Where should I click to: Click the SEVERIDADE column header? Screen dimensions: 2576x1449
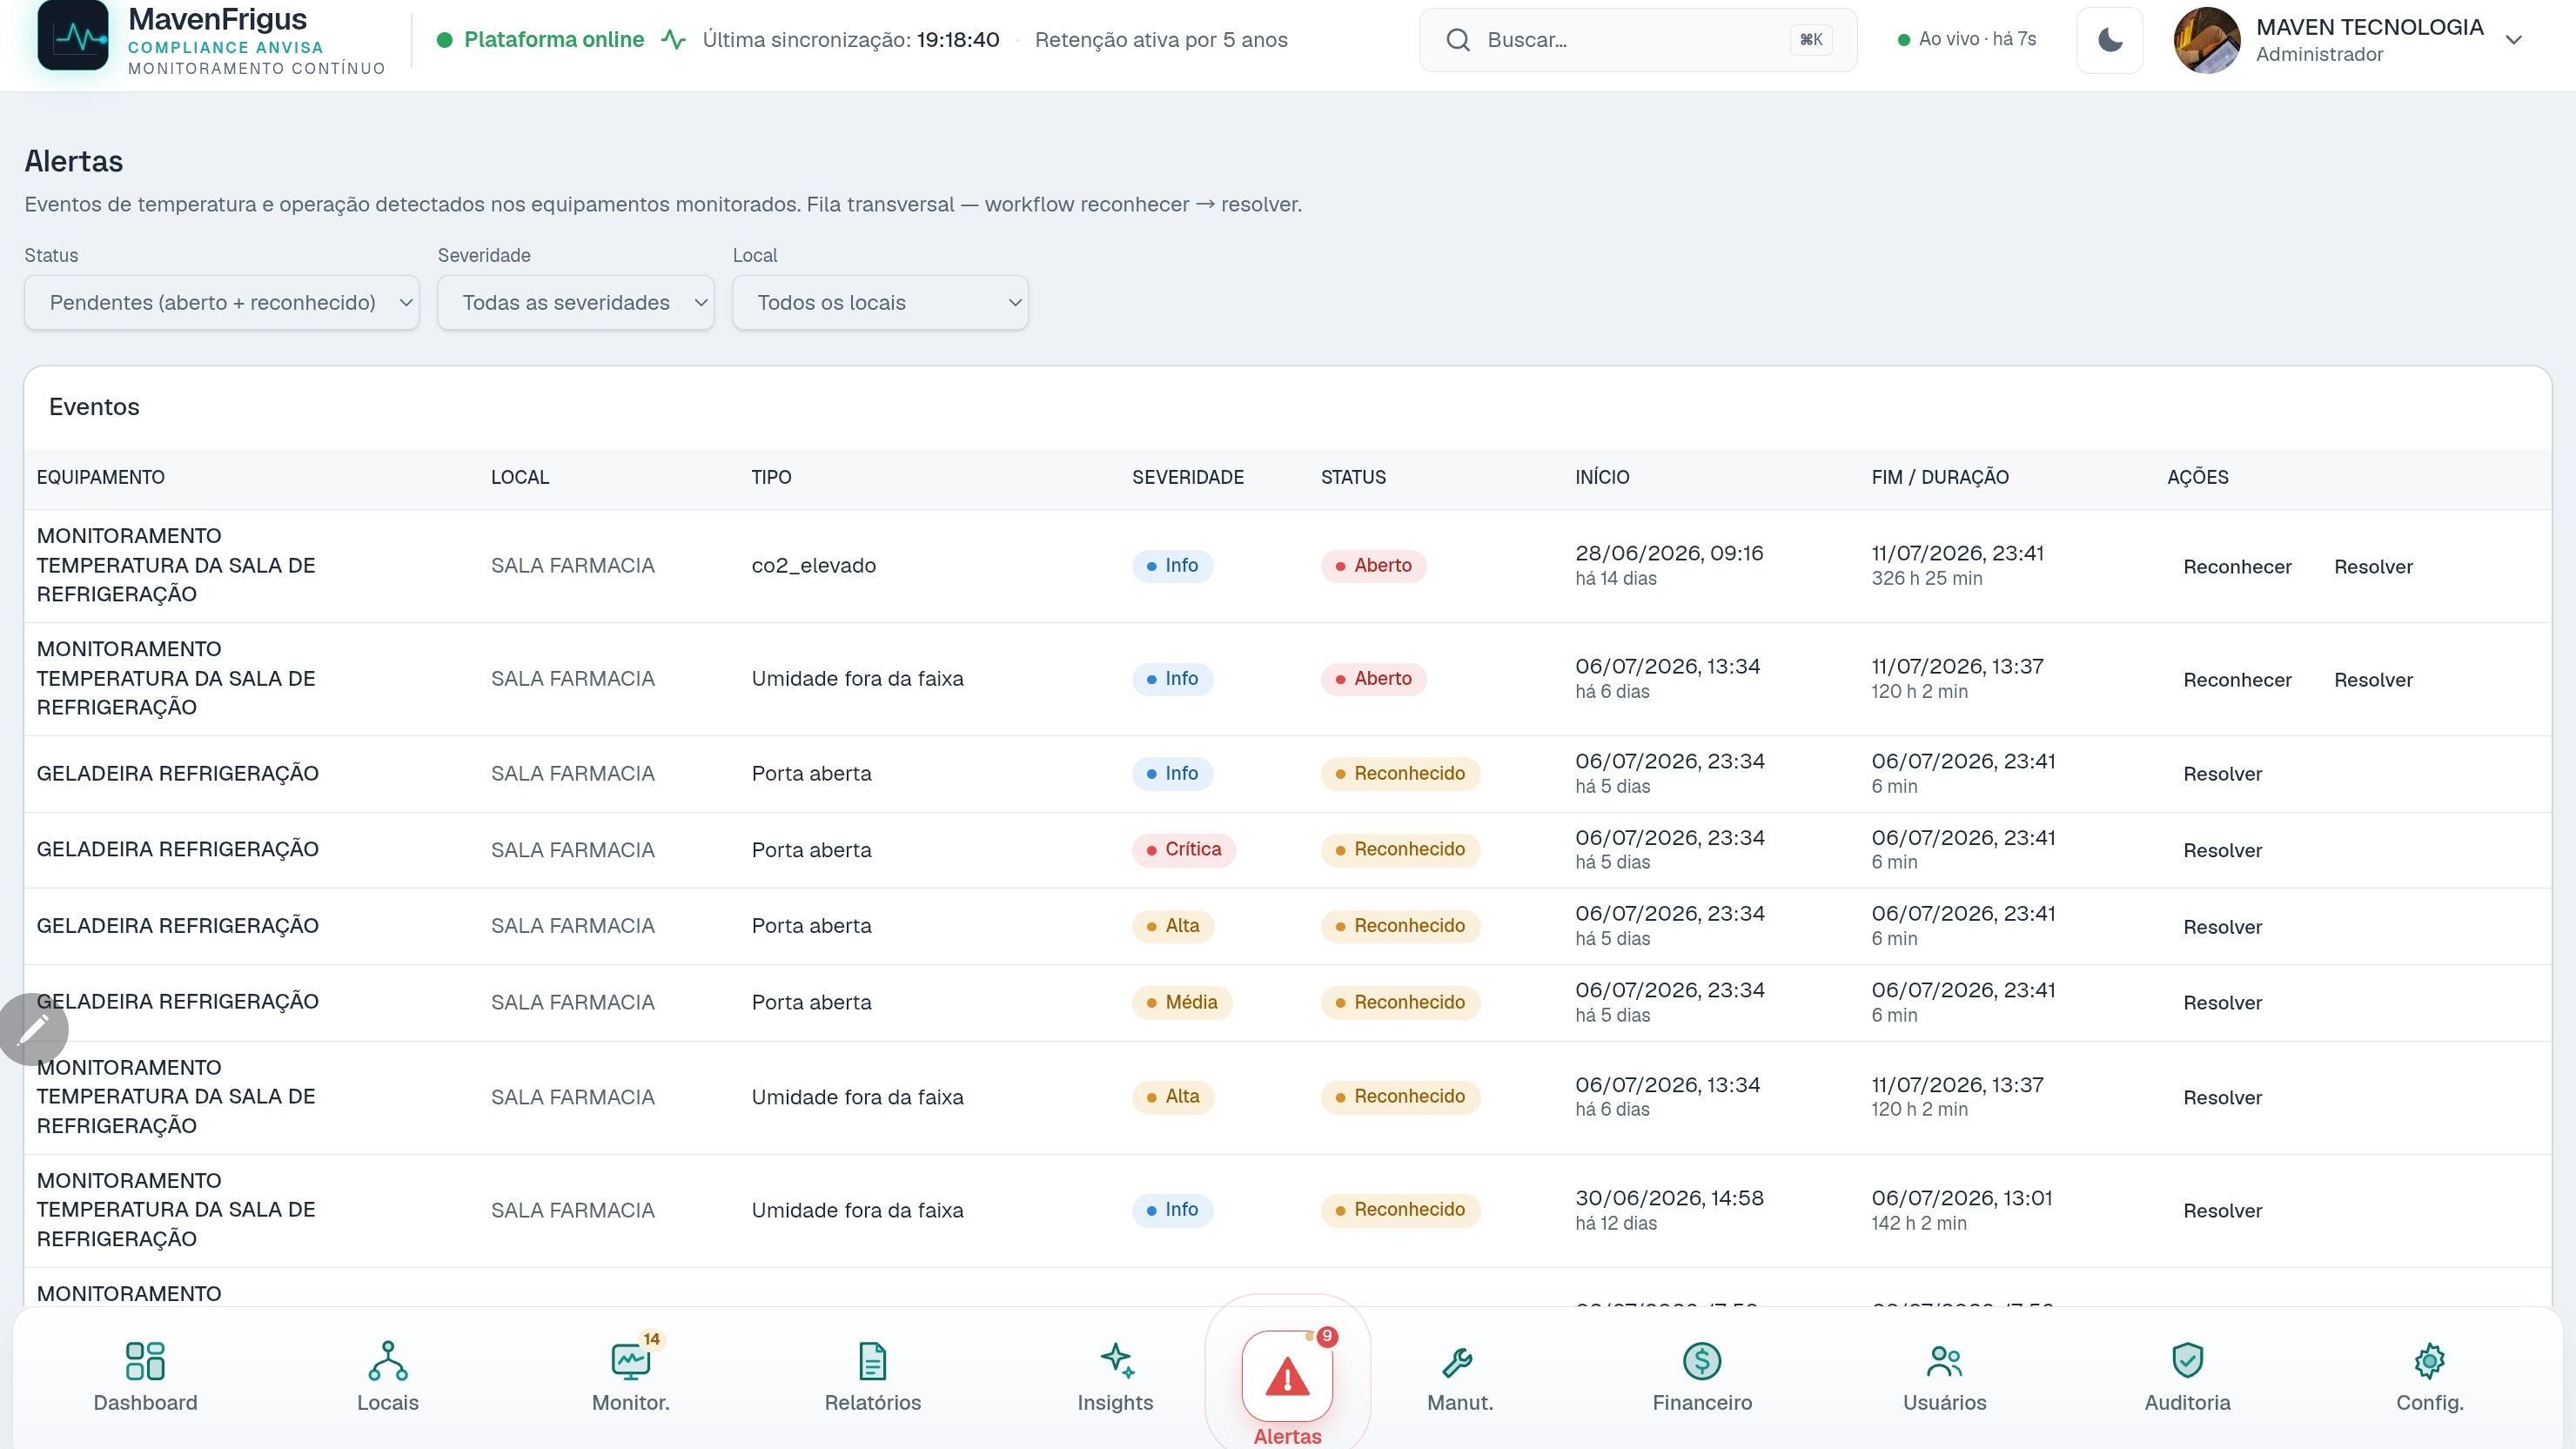(1187, 477)
